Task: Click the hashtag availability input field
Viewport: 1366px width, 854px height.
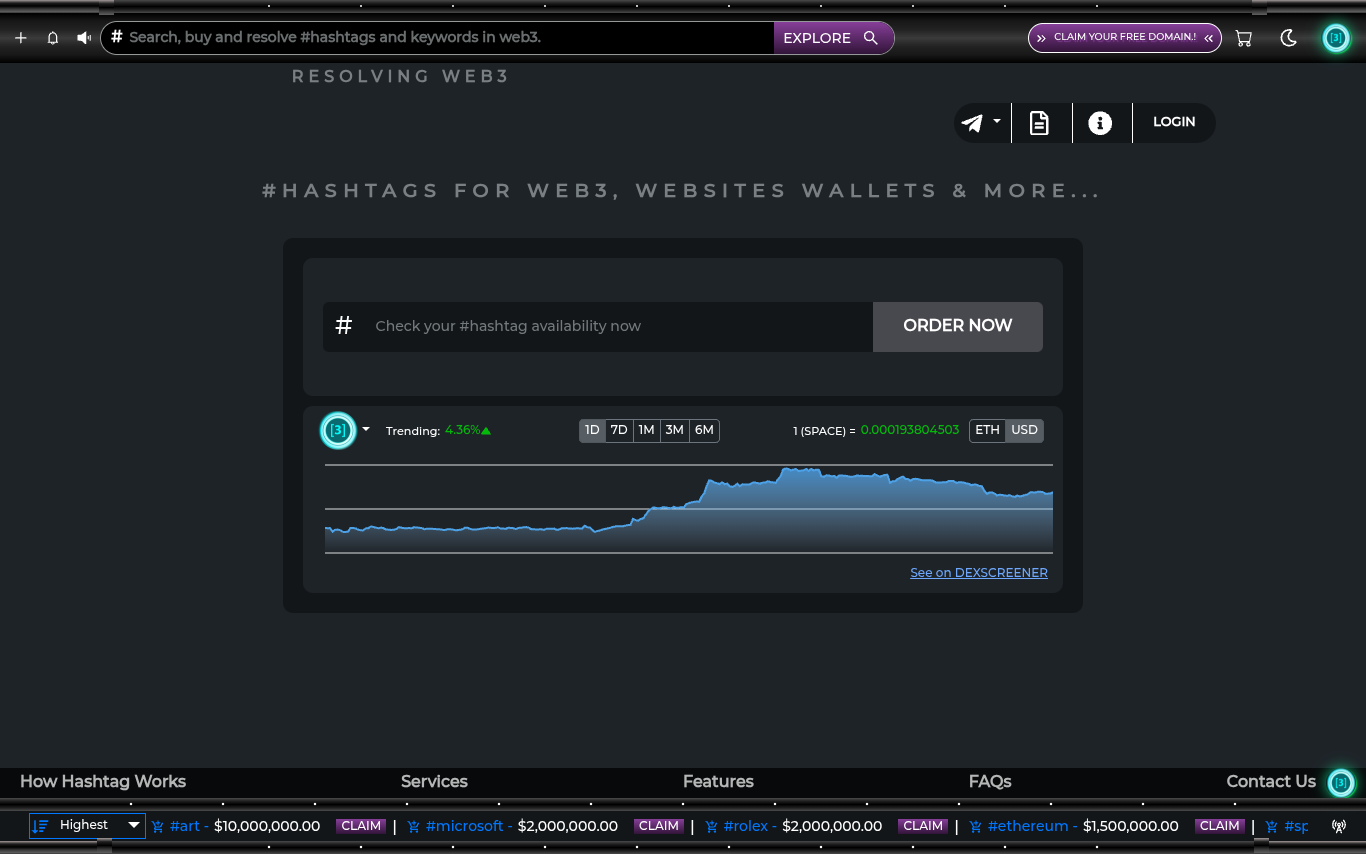Action: tap(598, 326)
